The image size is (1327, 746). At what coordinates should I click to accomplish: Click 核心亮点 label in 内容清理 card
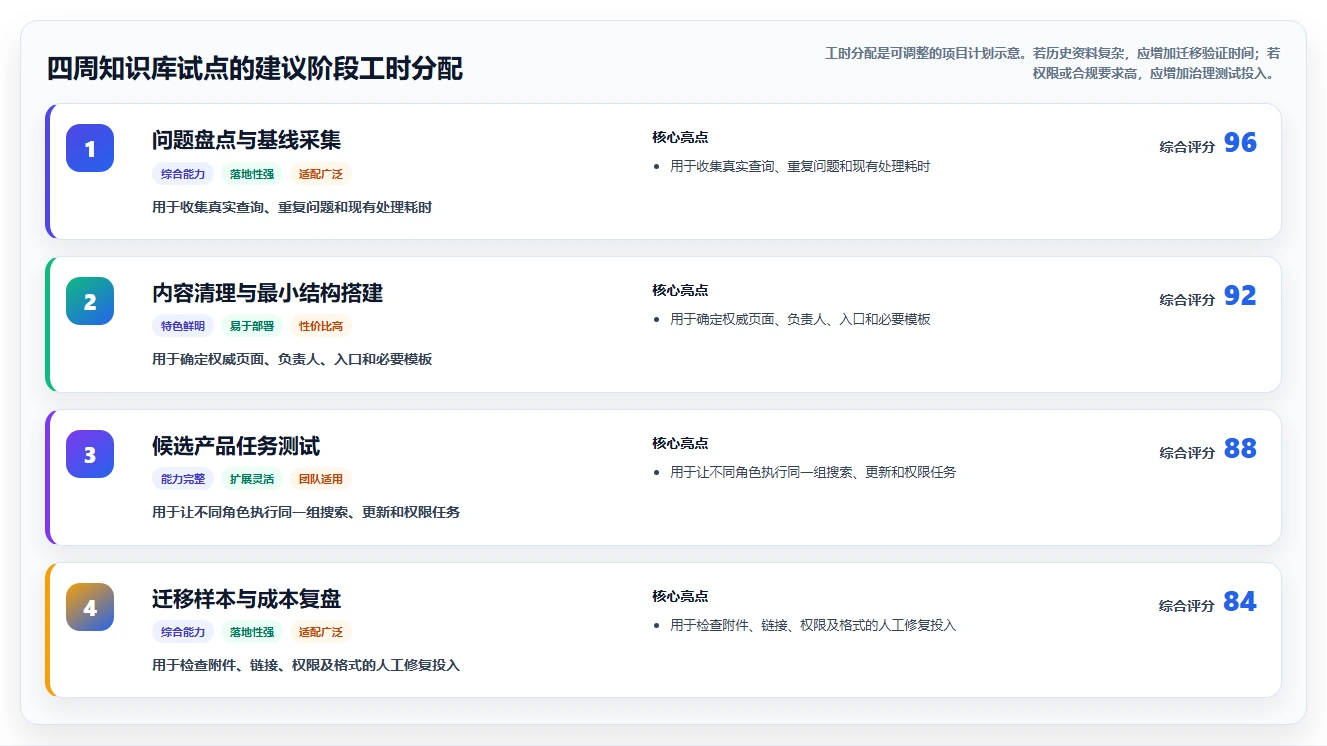680,290
